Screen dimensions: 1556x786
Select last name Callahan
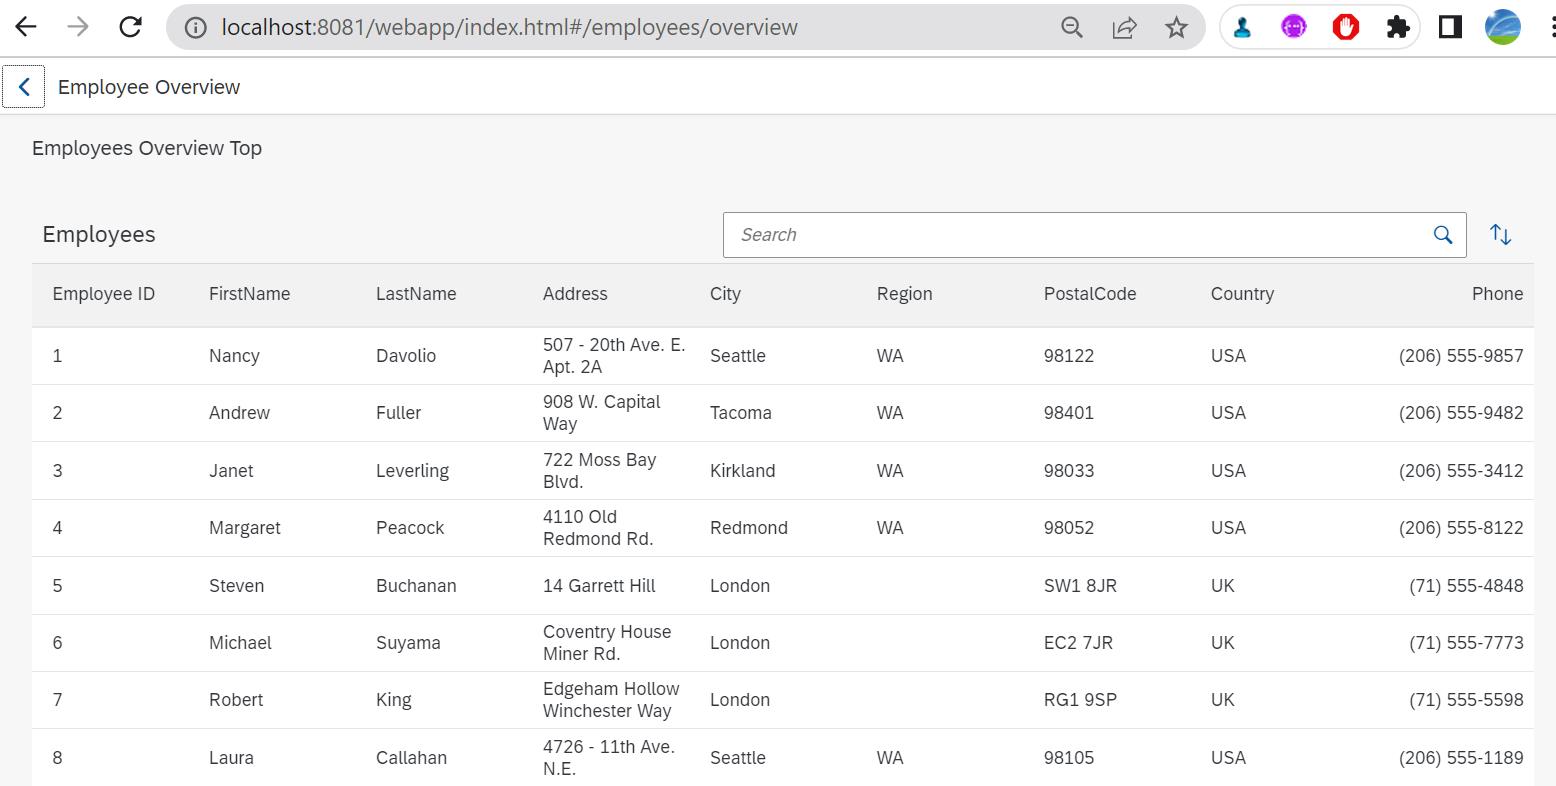(411, 758)
